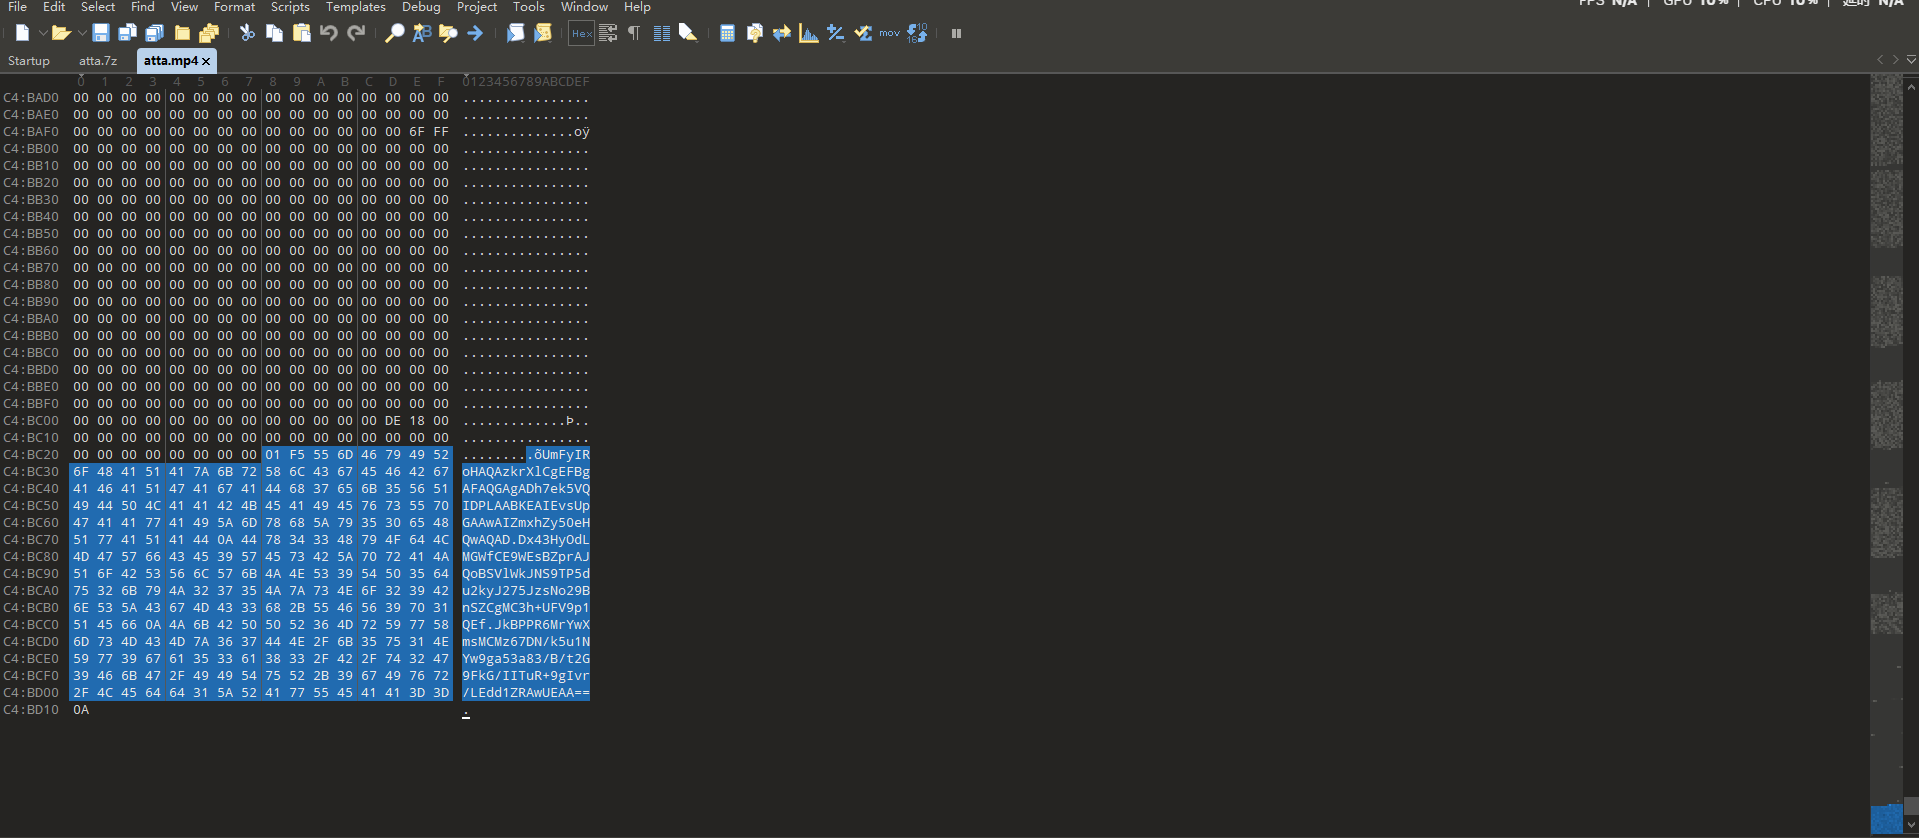The height and width of the screenshot is (838, 1919).
Task: Run a template with the yellow scroll icon
Action: (x=542, y=33)
